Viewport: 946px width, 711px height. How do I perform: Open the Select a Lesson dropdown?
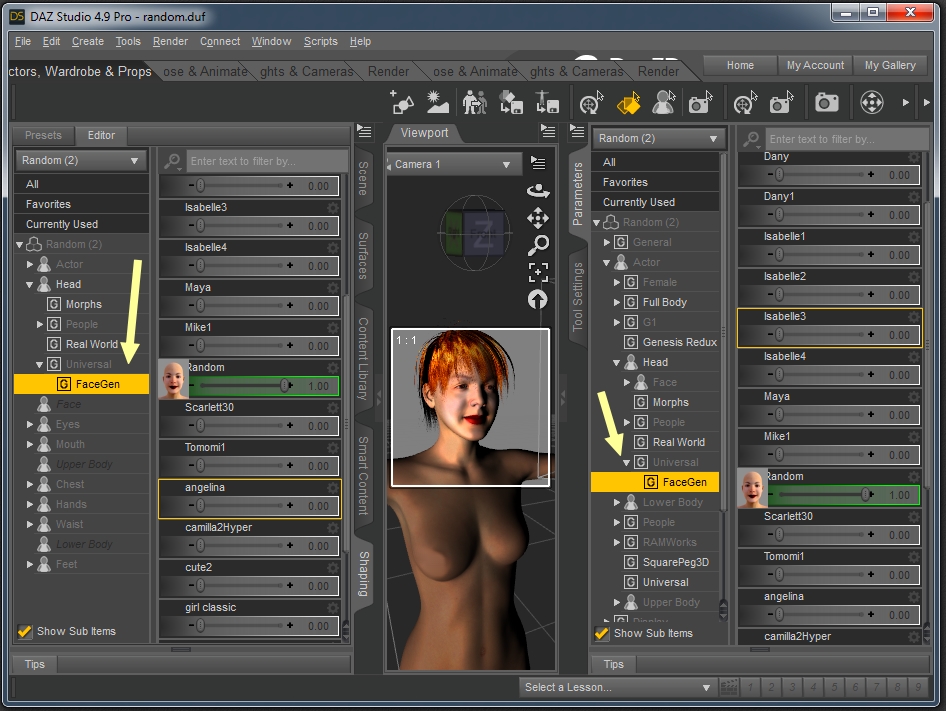[618, 687]
